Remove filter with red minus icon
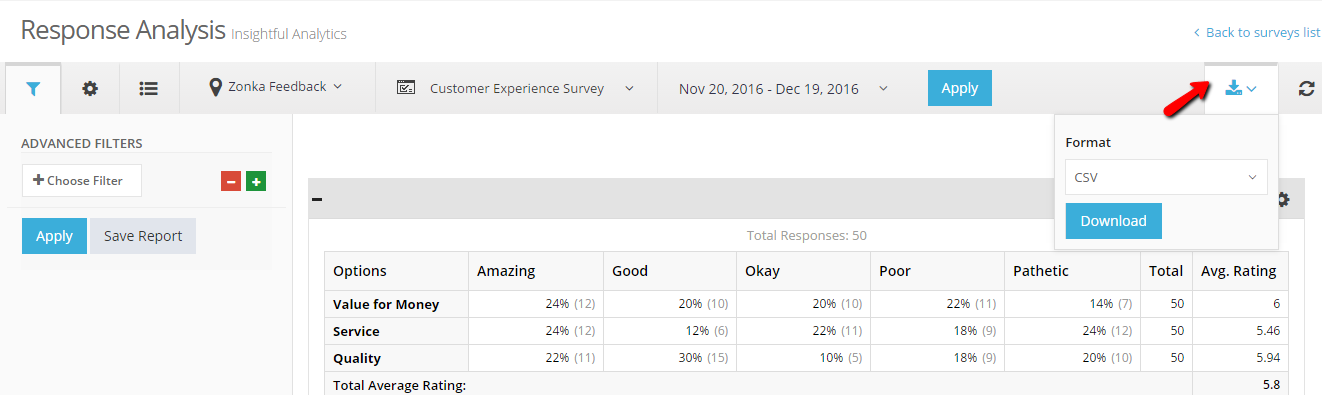This screenshot has width=1322, height=395. [231, 181]
